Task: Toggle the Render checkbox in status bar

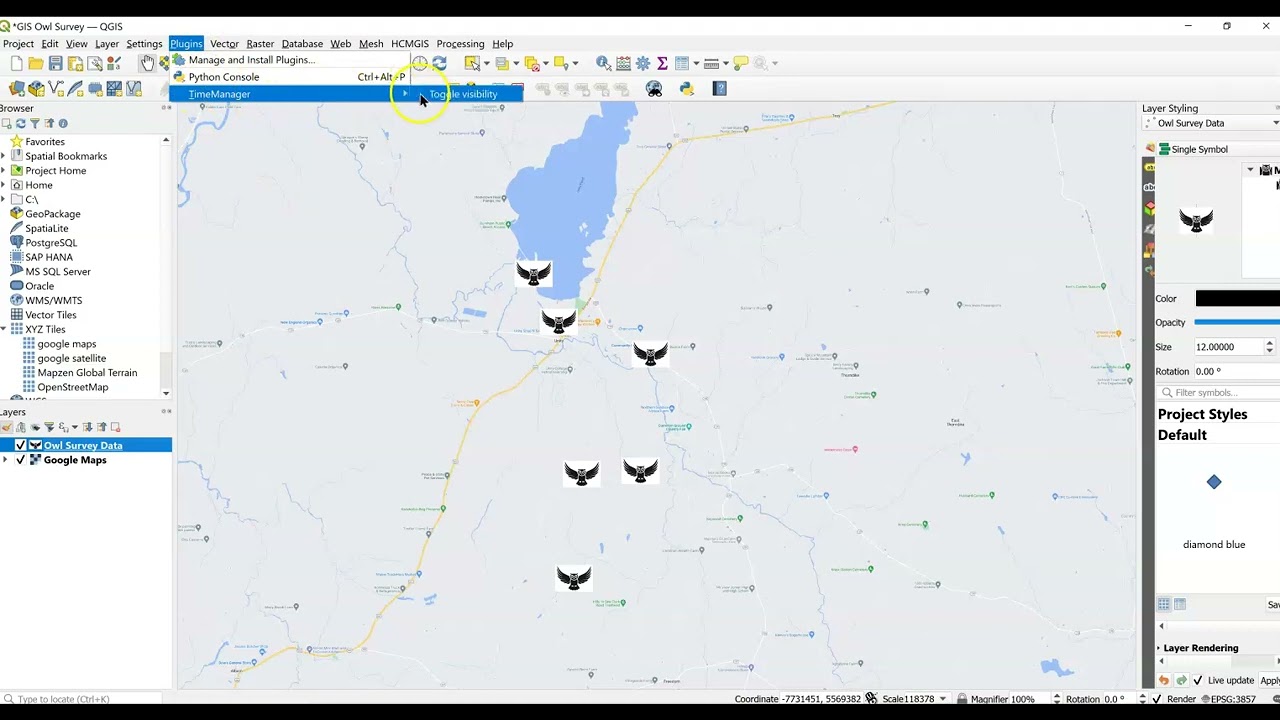Action: (1156, 699)
